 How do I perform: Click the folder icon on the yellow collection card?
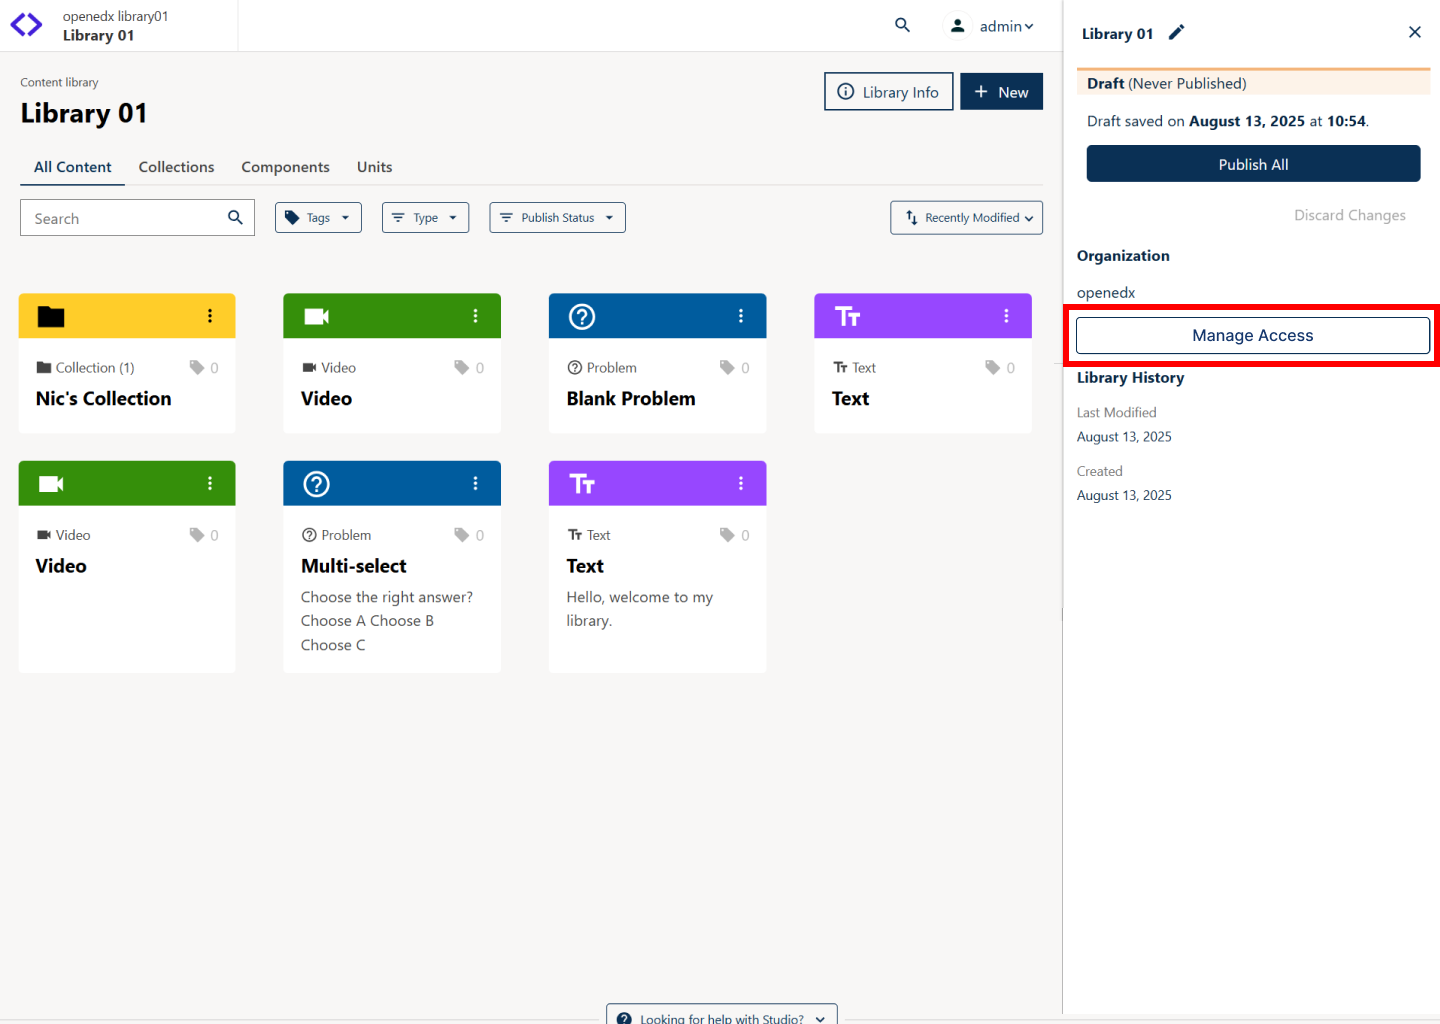click(51, 315)
